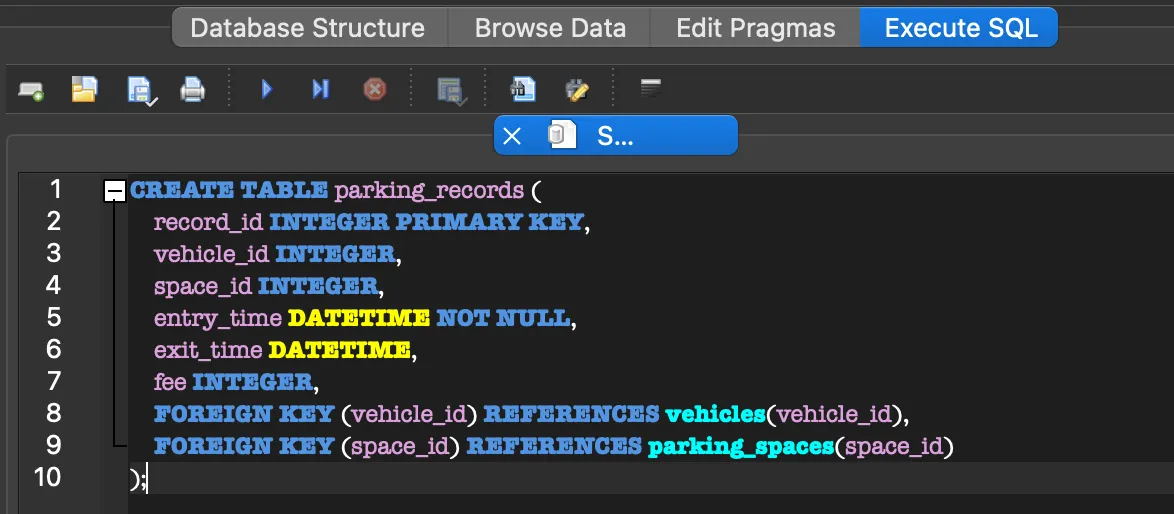Click the vehicles reference table name

(715, 414)
